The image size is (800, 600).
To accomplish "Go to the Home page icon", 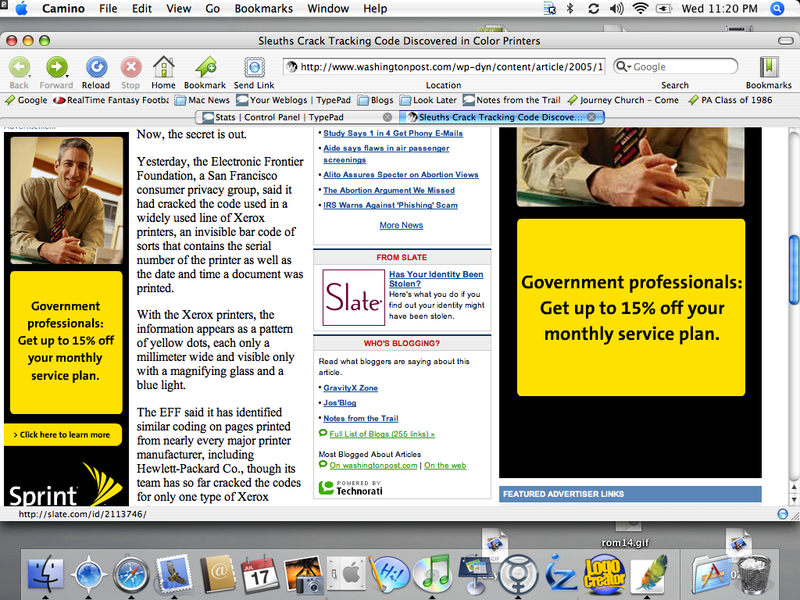I will (x=163, y=67).
